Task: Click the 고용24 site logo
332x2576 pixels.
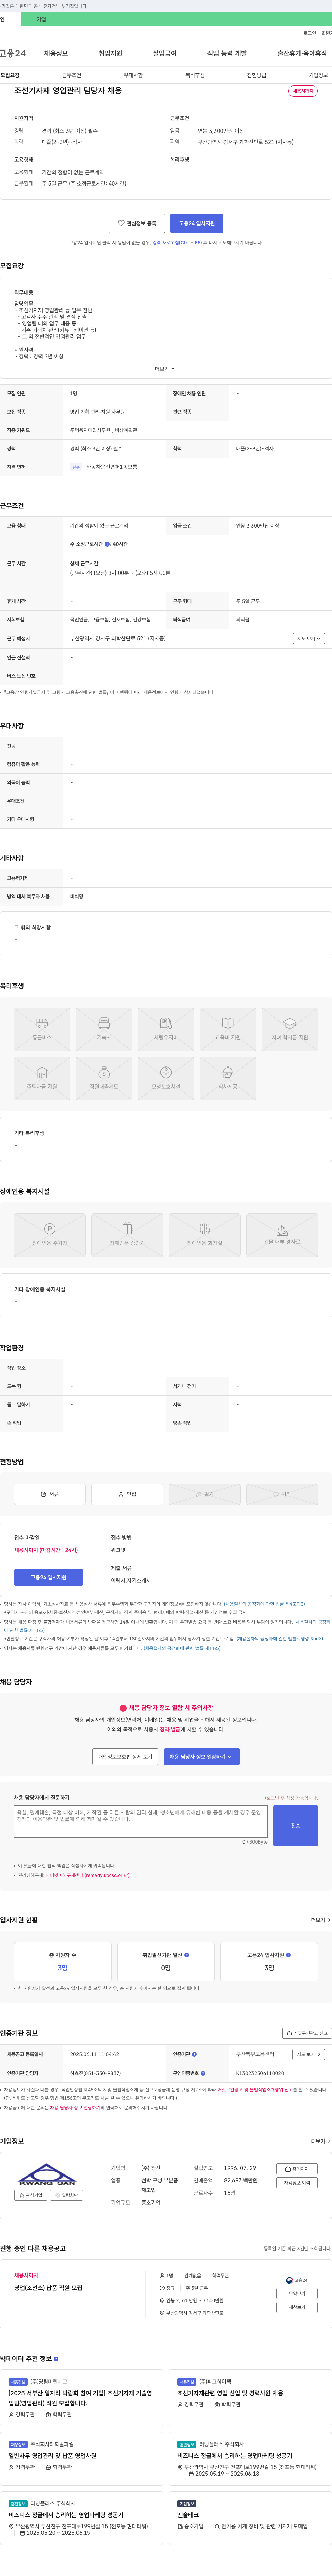Action: coord(13,53)
